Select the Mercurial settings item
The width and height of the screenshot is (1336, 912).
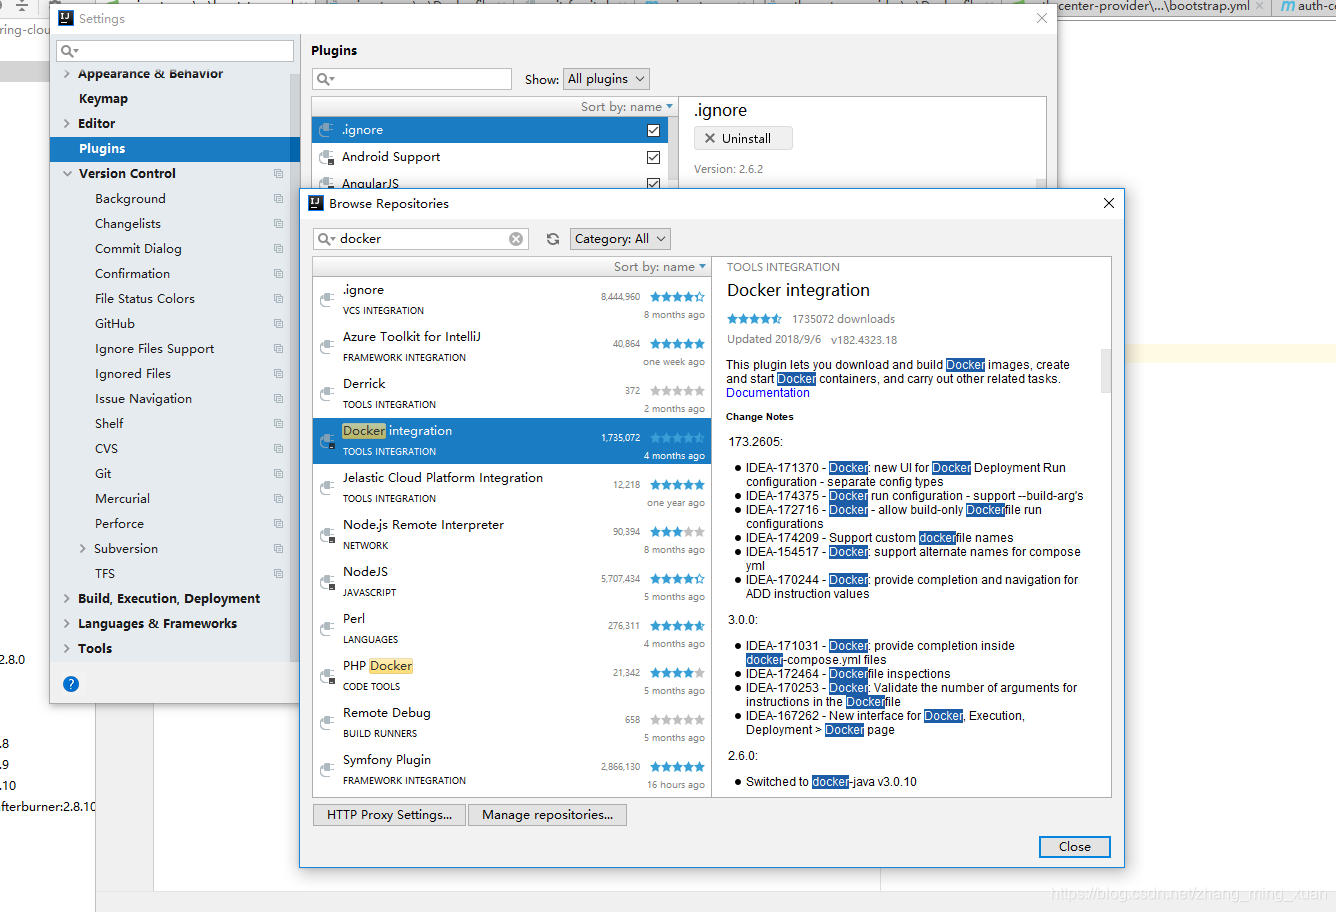122,499
